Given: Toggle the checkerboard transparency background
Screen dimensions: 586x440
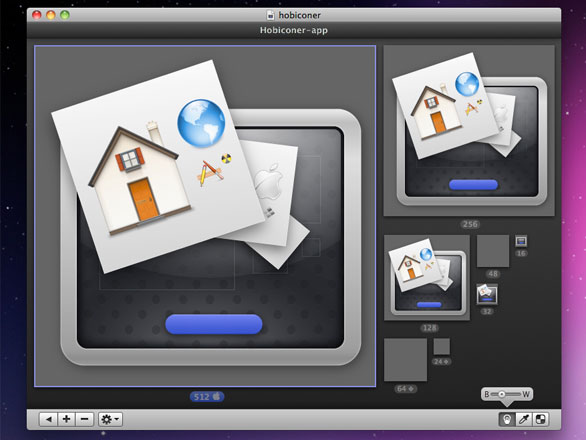Looking at the screenshot, I should 540,419.
